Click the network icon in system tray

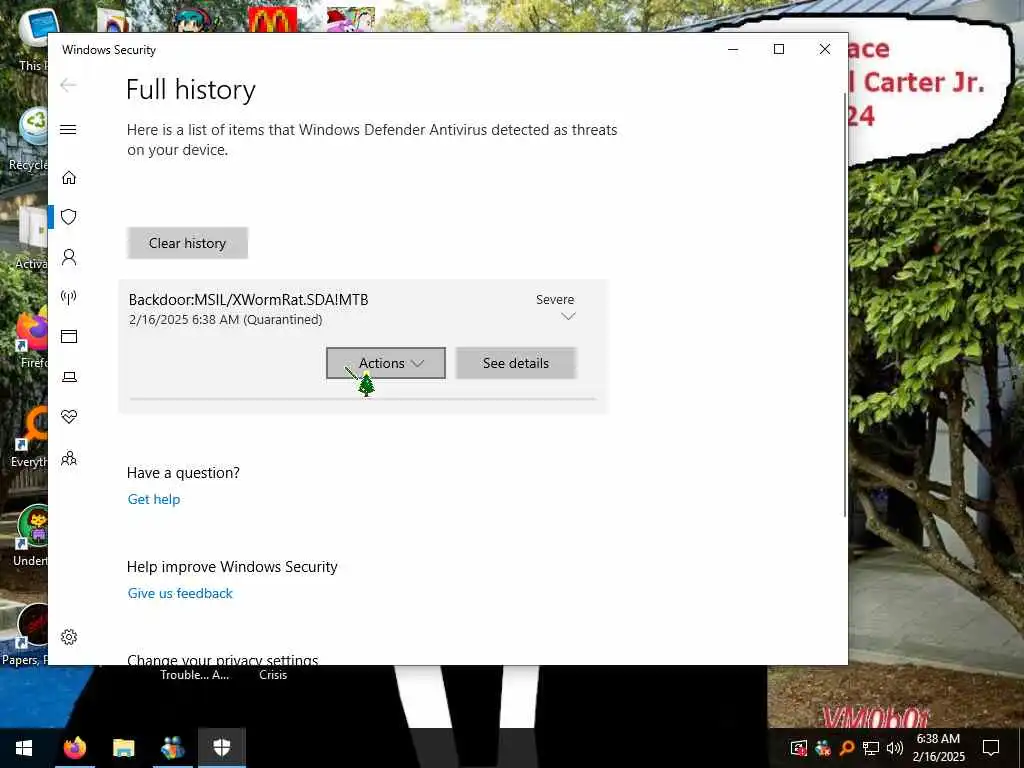coord(871,748)
